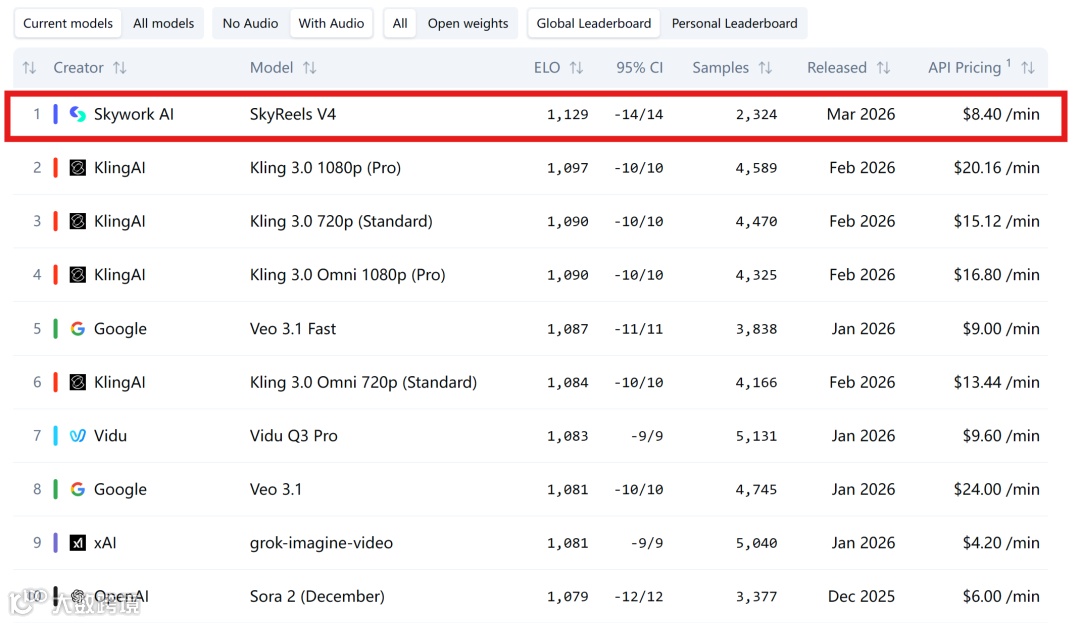This screenshot has width=1080, height=623.
Task: Click the API Pricing column header
Action: [x=964, y=67]
